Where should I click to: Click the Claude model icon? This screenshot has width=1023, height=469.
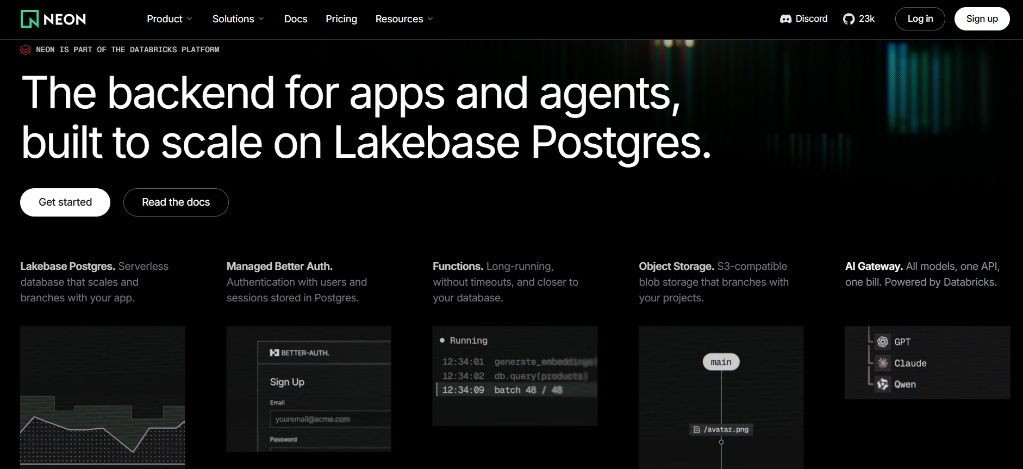tap(883, 363)
